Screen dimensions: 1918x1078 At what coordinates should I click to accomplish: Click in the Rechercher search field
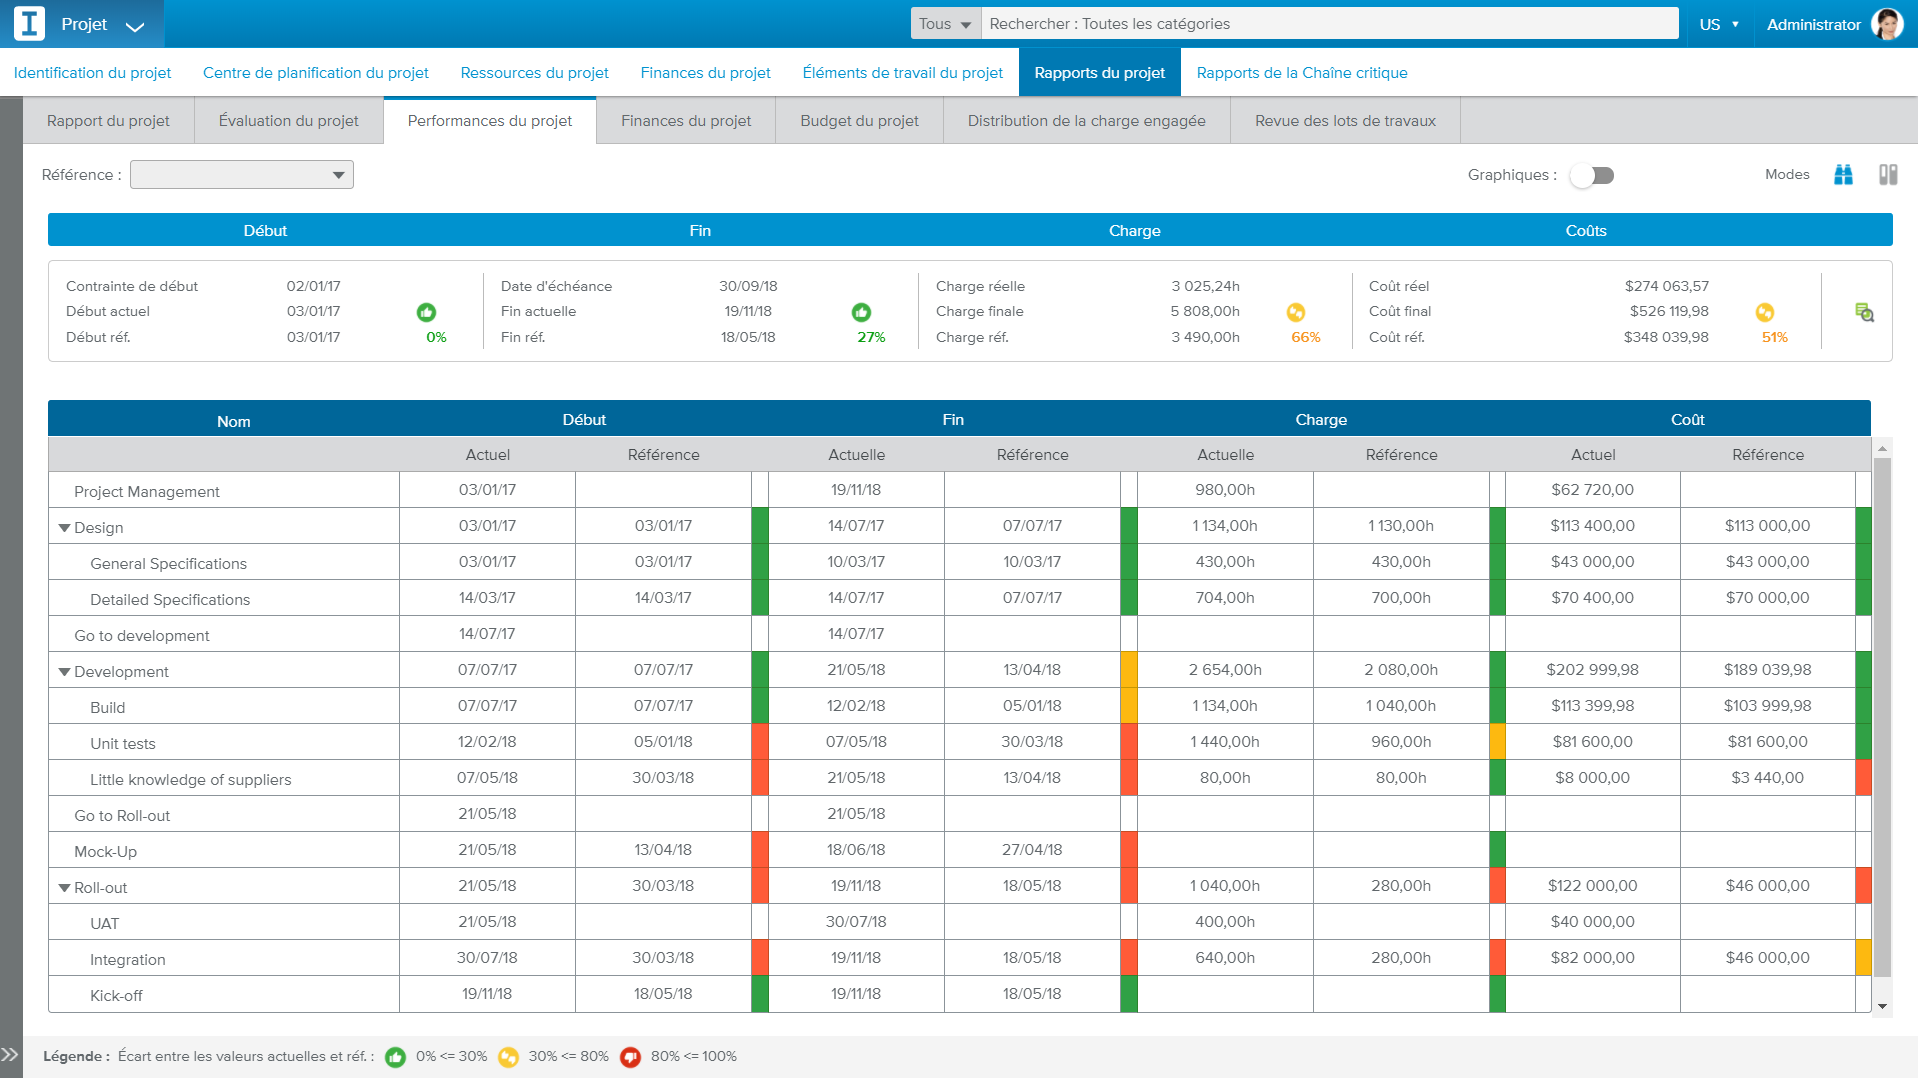pos(1329,24)
